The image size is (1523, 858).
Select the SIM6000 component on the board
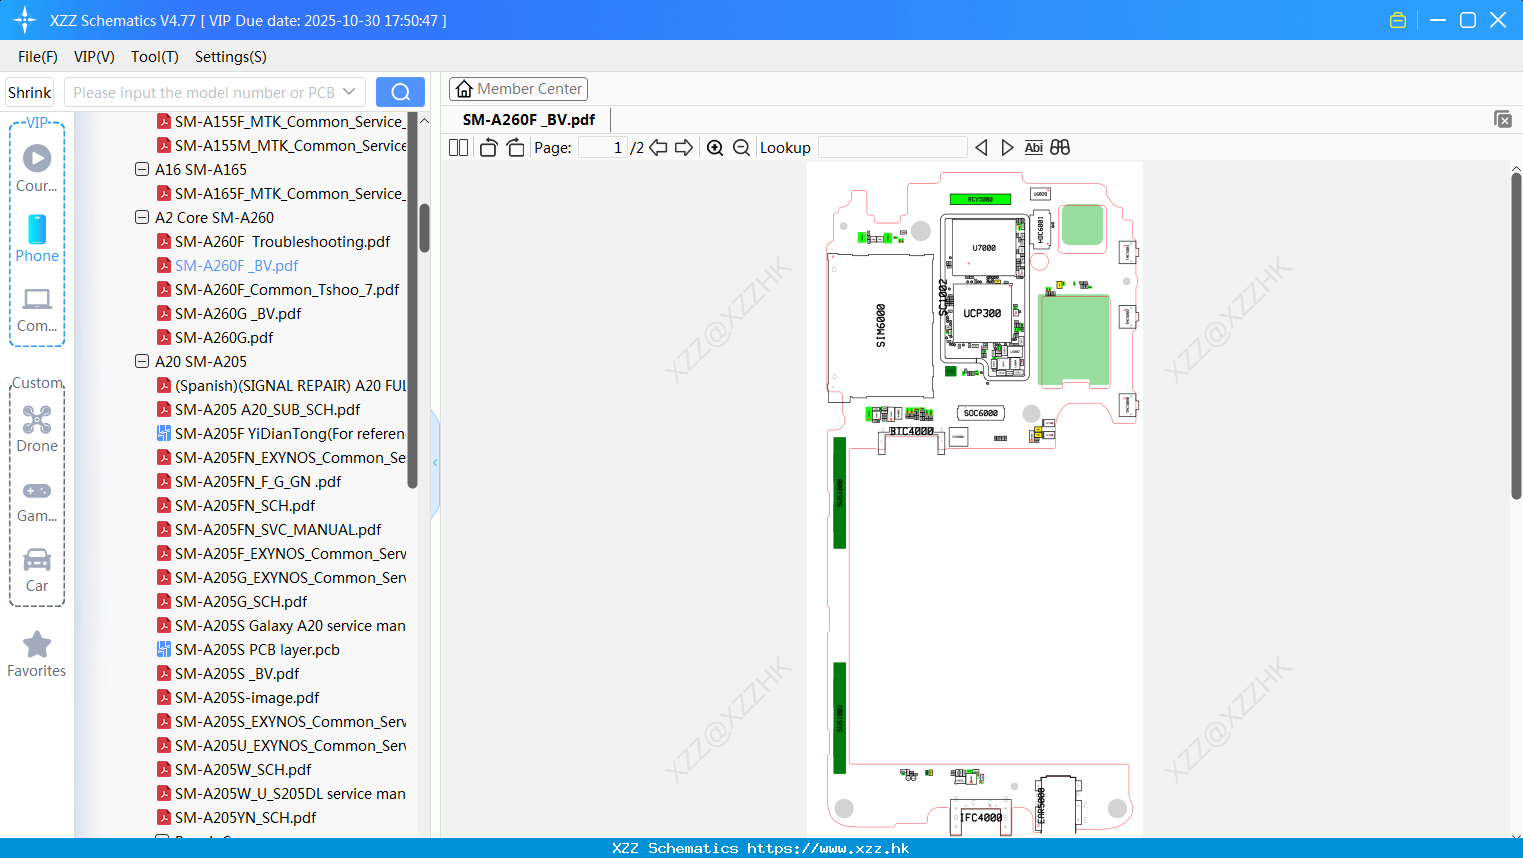coord(880,326)
